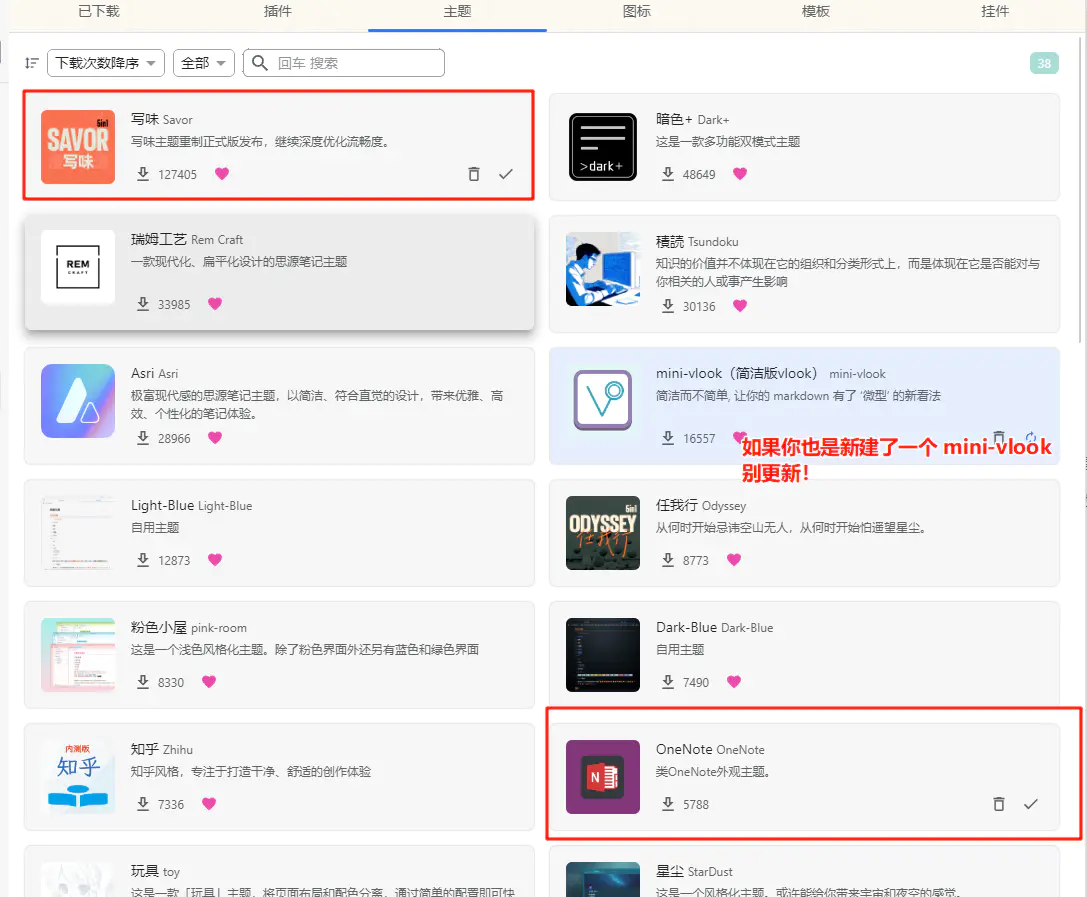Switch to the 模板 tab
The width and height of the screenshot is (1087, 897).
(x=815, y=11)
